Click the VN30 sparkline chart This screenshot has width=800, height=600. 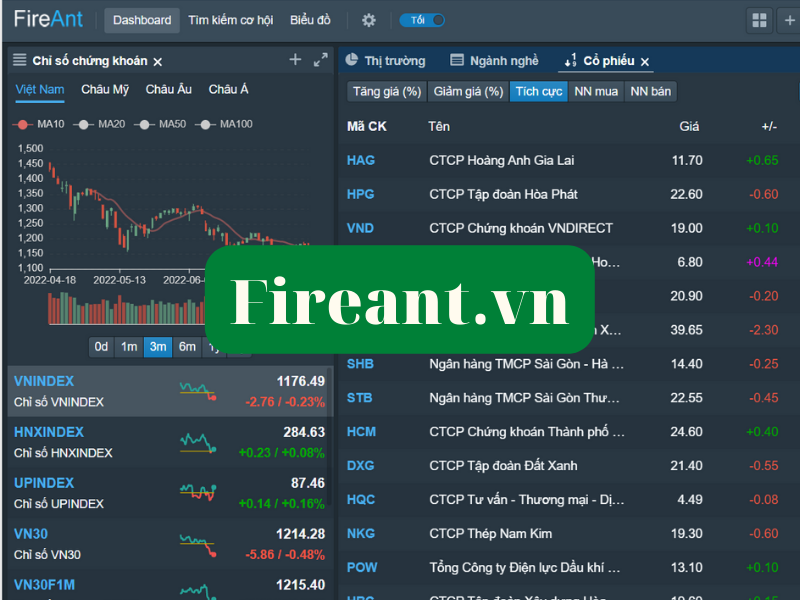[198, 545]
